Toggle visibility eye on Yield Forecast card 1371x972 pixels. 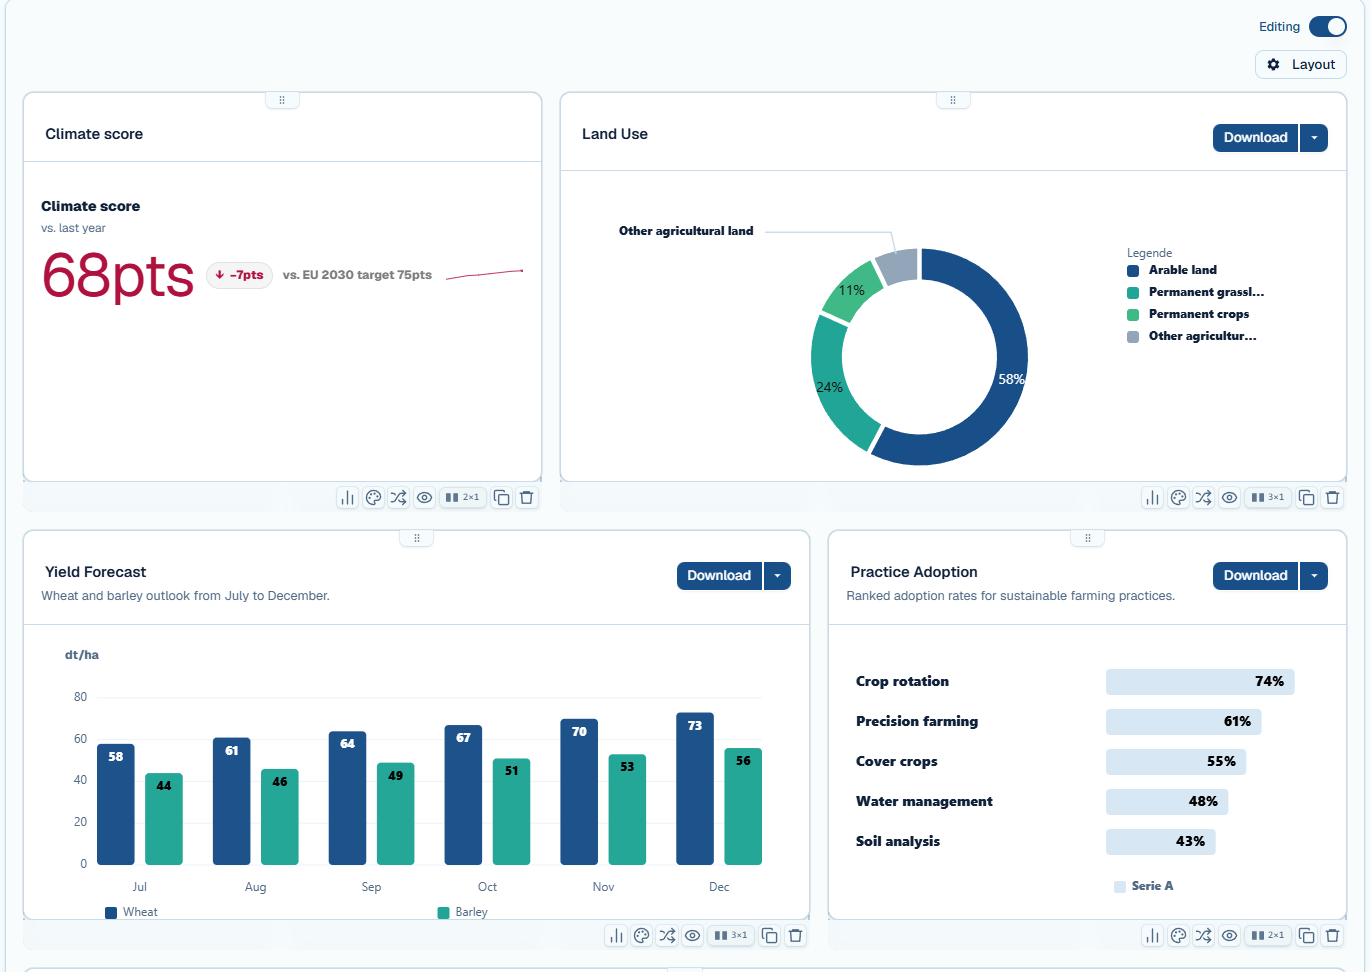click(x=692, y=936)
